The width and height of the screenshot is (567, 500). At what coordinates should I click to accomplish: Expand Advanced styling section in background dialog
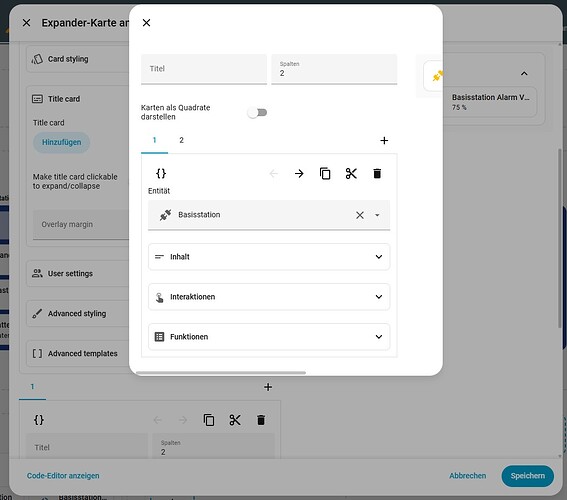pos(77,313)
